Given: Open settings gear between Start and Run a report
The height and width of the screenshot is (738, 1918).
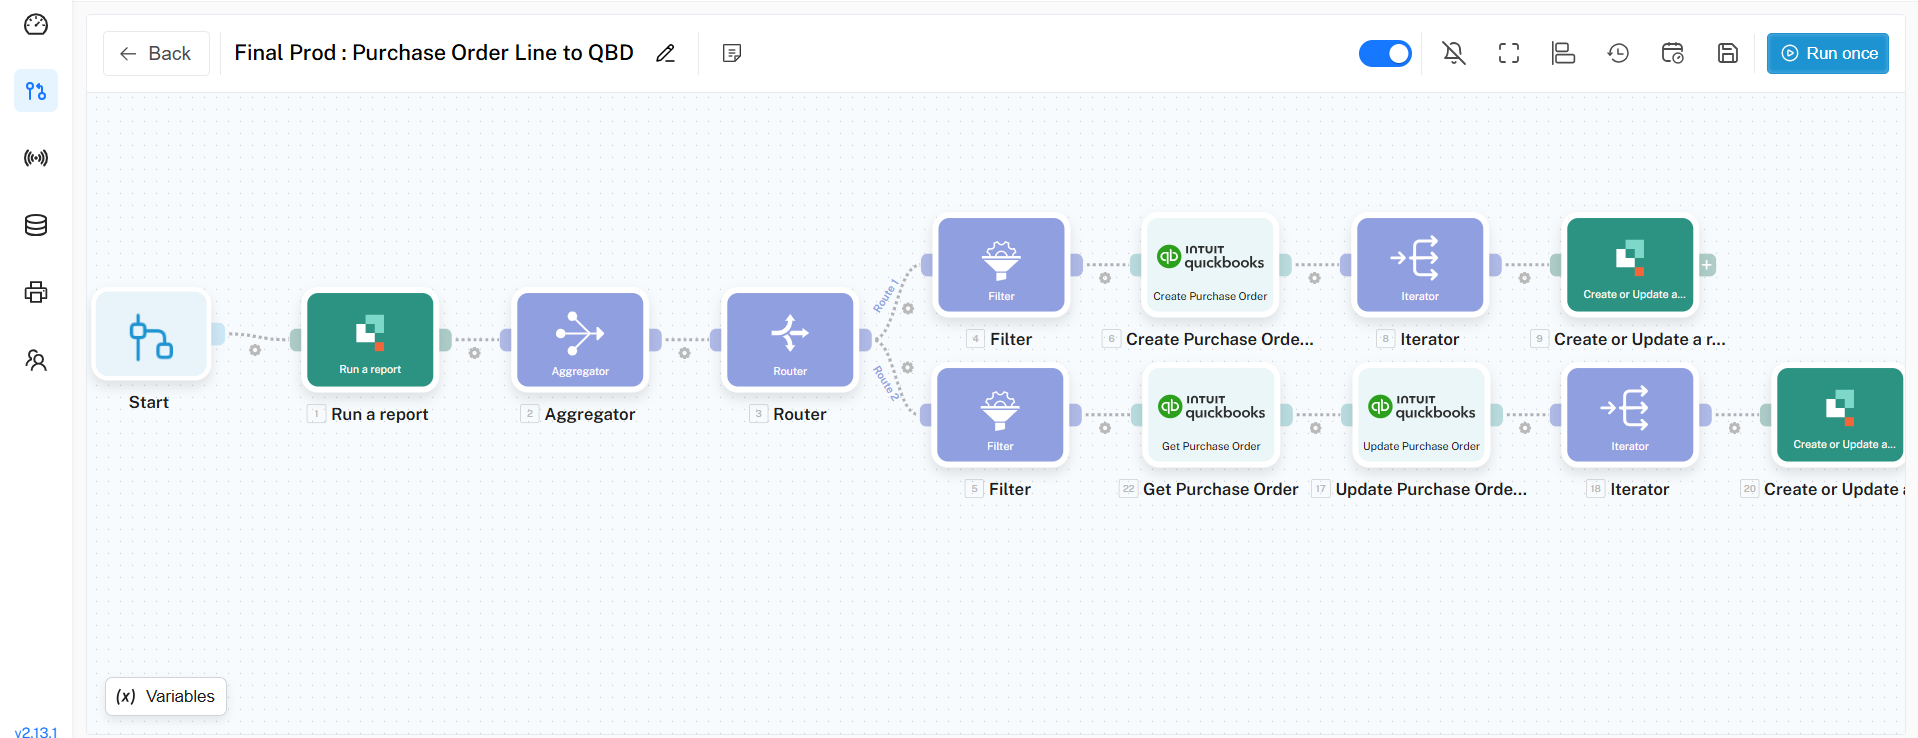Looking at the screenshot, I should [x=255, y=350].
